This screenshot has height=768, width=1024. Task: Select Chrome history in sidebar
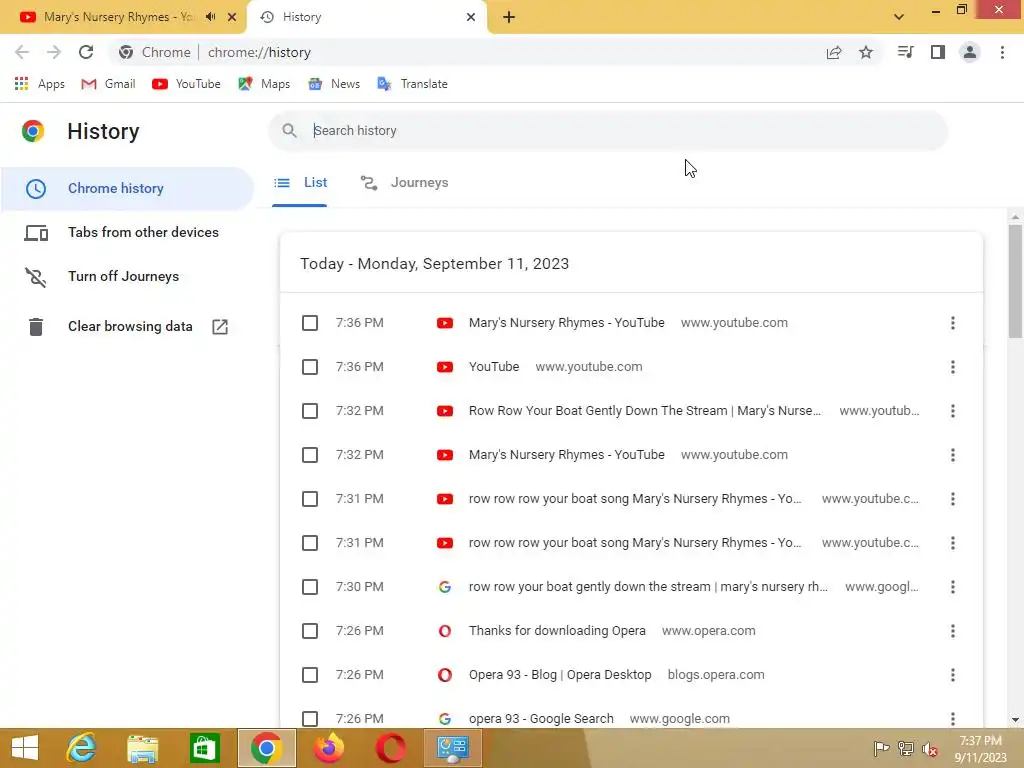pyautogui.click(x=127, y=188)
